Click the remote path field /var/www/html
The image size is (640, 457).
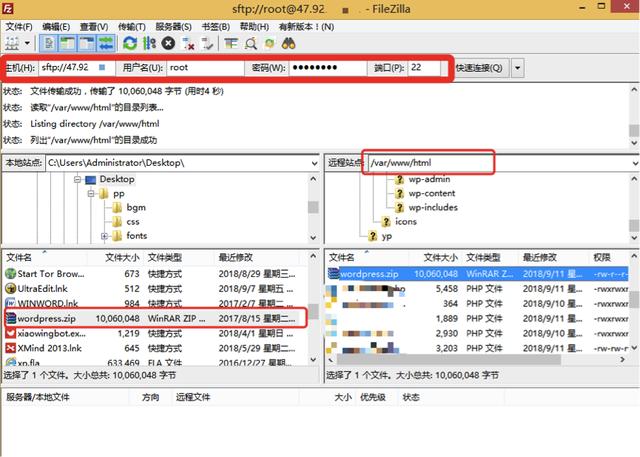[x=499, y=163]
